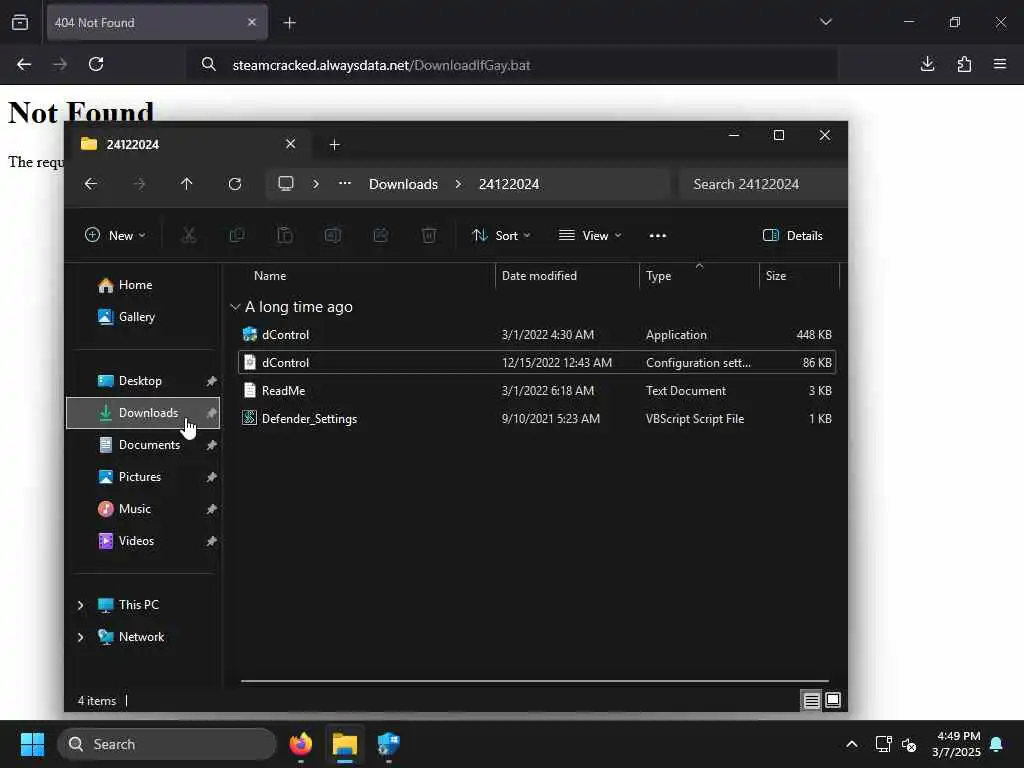1024x768 pixels.
Task: Click the Rename icon in Explorer toolbar
Action: 332,236
